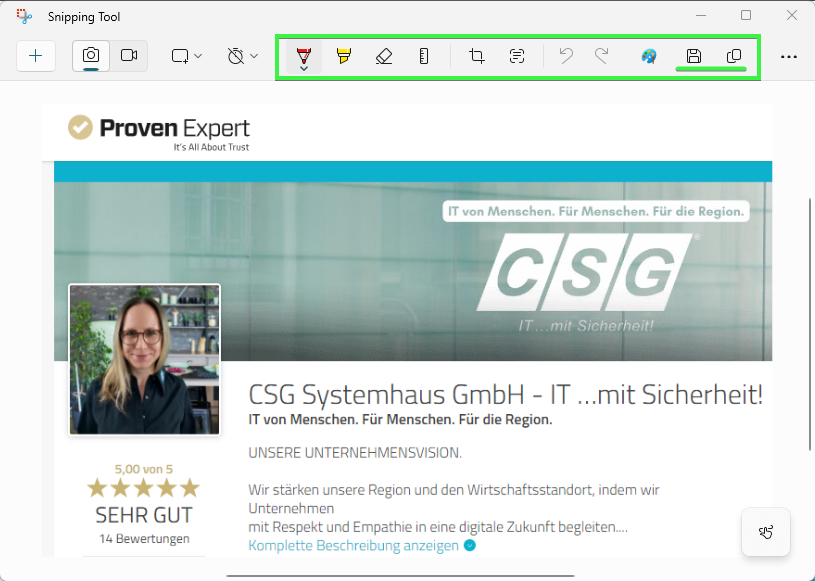Click the vertical scrollbar on right edge
This screenshot has height=581, width=815.
pos(810,325)
